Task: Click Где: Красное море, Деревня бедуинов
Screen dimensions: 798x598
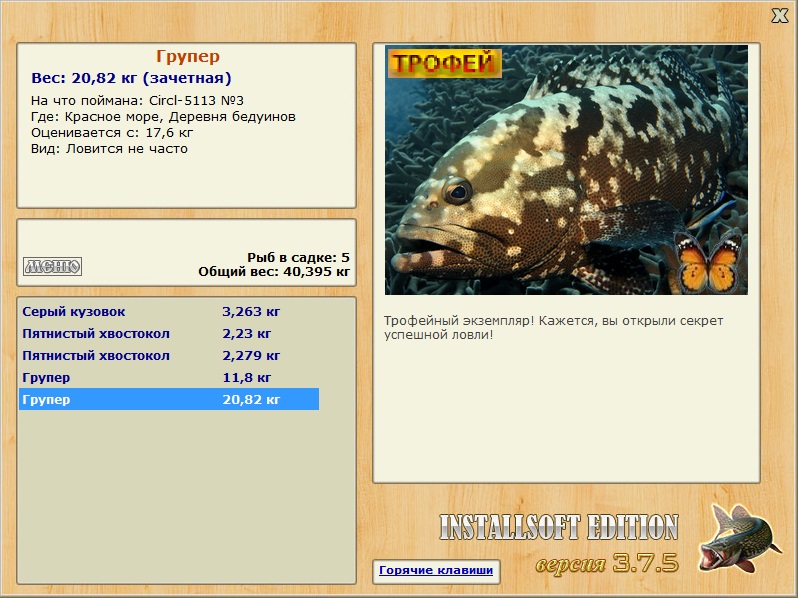Action: (x=163, y=117)
